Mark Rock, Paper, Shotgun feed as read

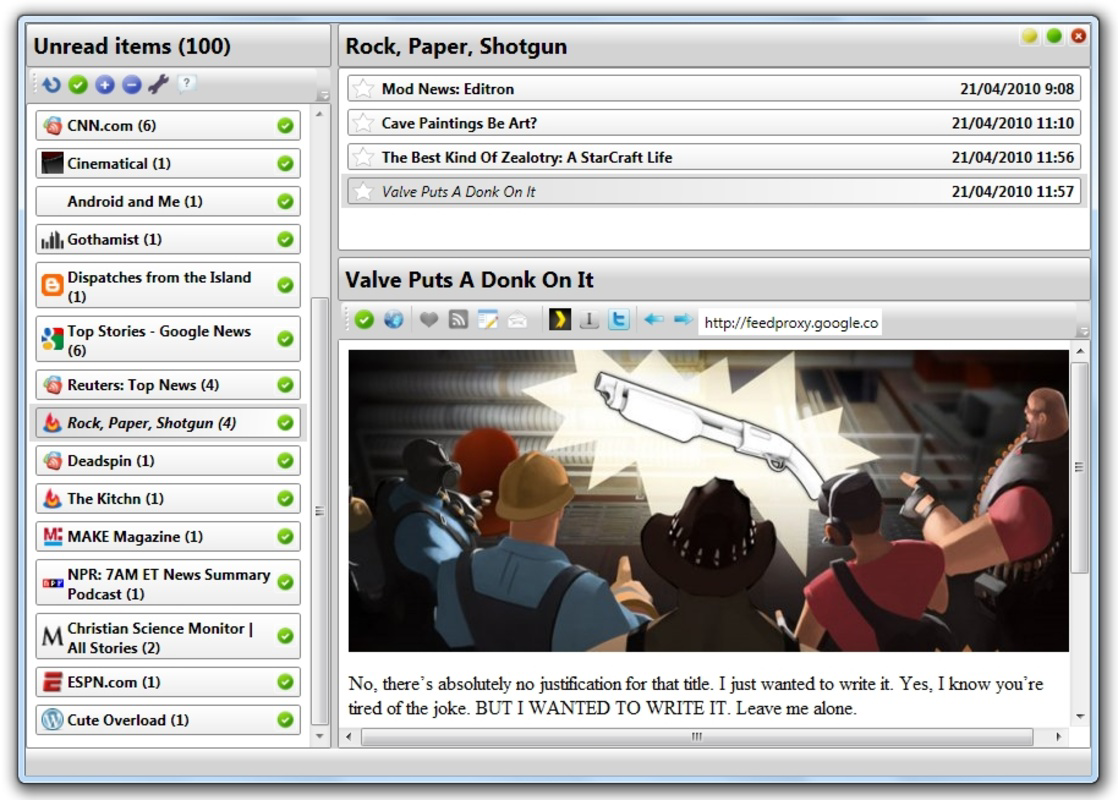coord(285,423)
